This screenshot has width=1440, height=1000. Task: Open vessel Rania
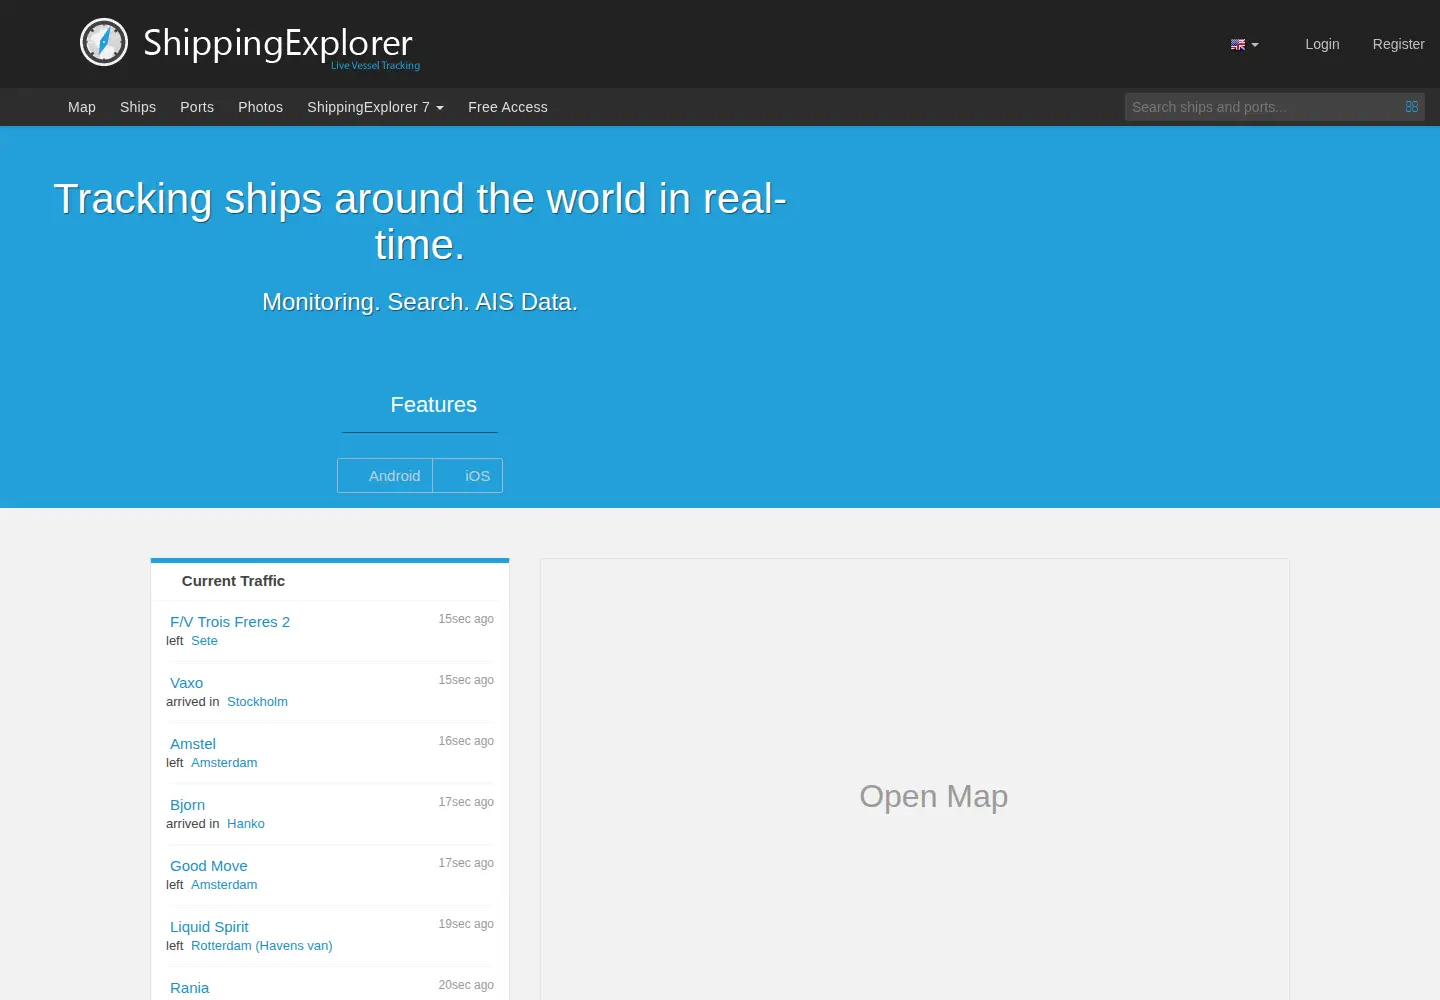coord(189,988)
